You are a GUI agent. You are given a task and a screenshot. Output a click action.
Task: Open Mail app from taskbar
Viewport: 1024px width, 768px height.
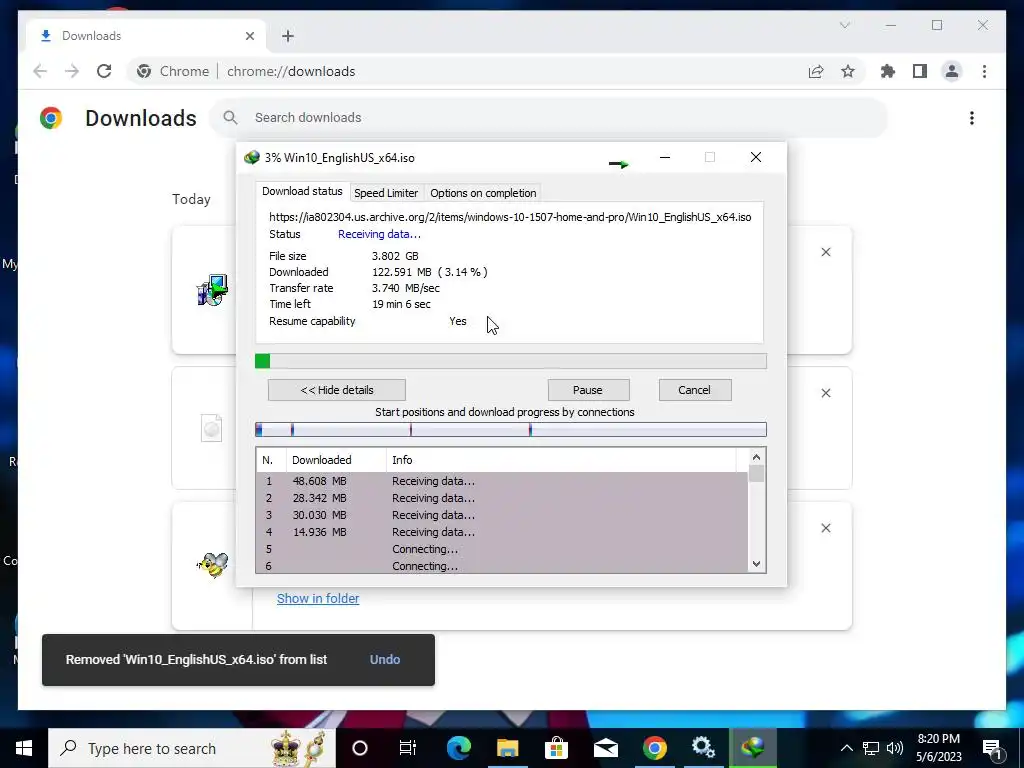point(605,748)
